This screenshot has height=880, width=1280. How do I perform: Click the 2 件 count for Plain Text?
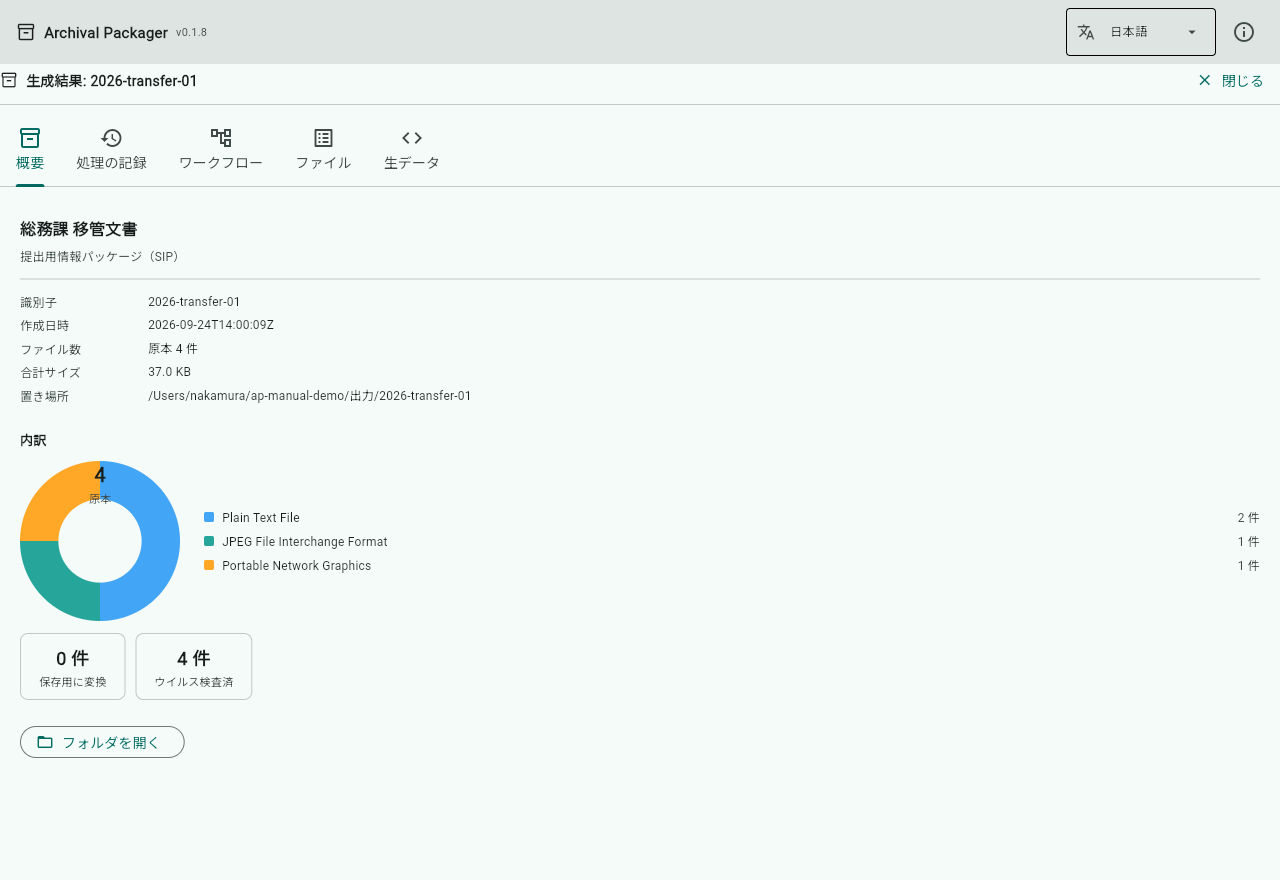tap(1248, 518)
